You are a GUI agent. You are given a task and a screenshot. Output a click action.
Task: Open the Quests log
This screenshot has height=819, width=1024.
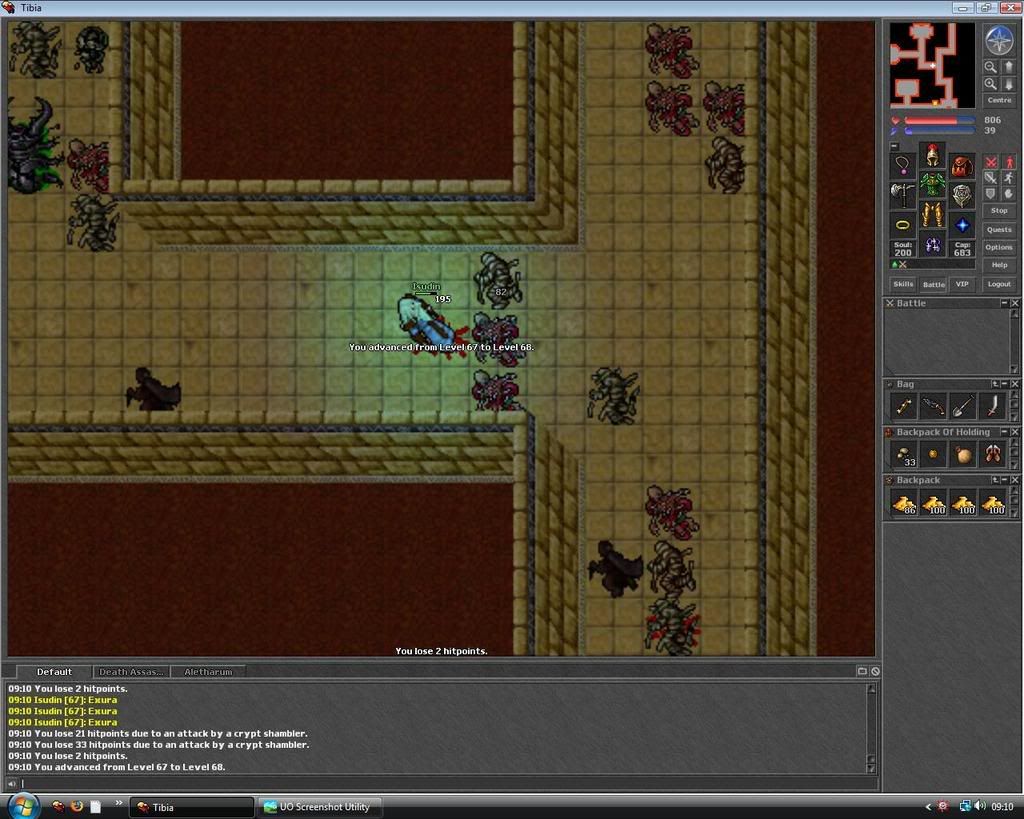(x=999, y=229)
